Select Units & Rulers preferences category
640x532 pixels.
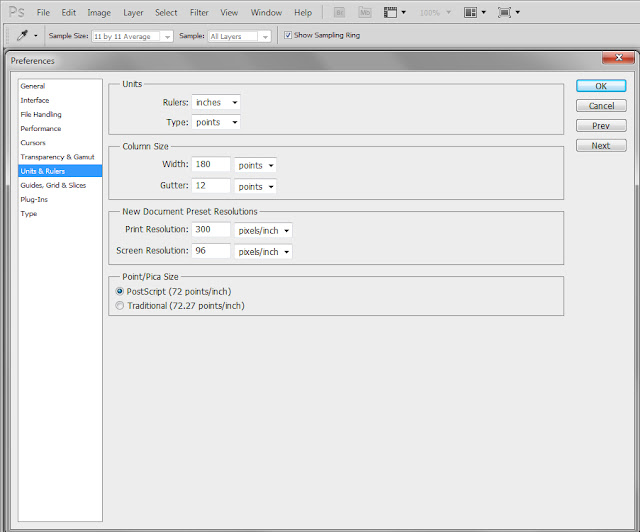[x=60, y=171]
